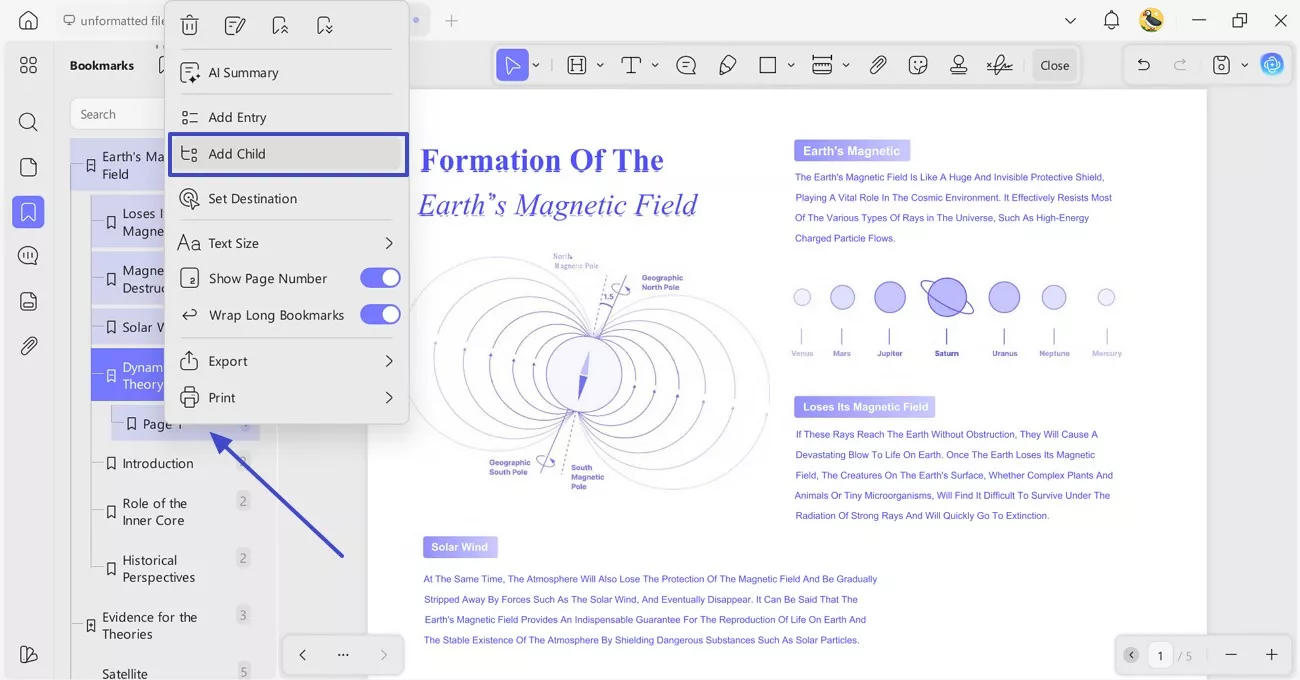Viewport: 1300px width, 680px height.
Task: Select the stamp tool
Action: (958, 65)
